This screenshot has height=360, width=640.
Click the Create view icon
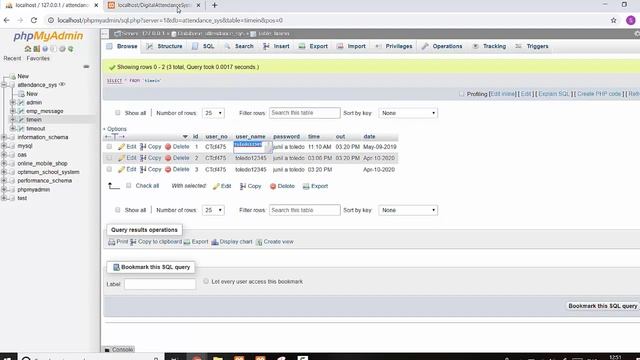click(259, 242)
